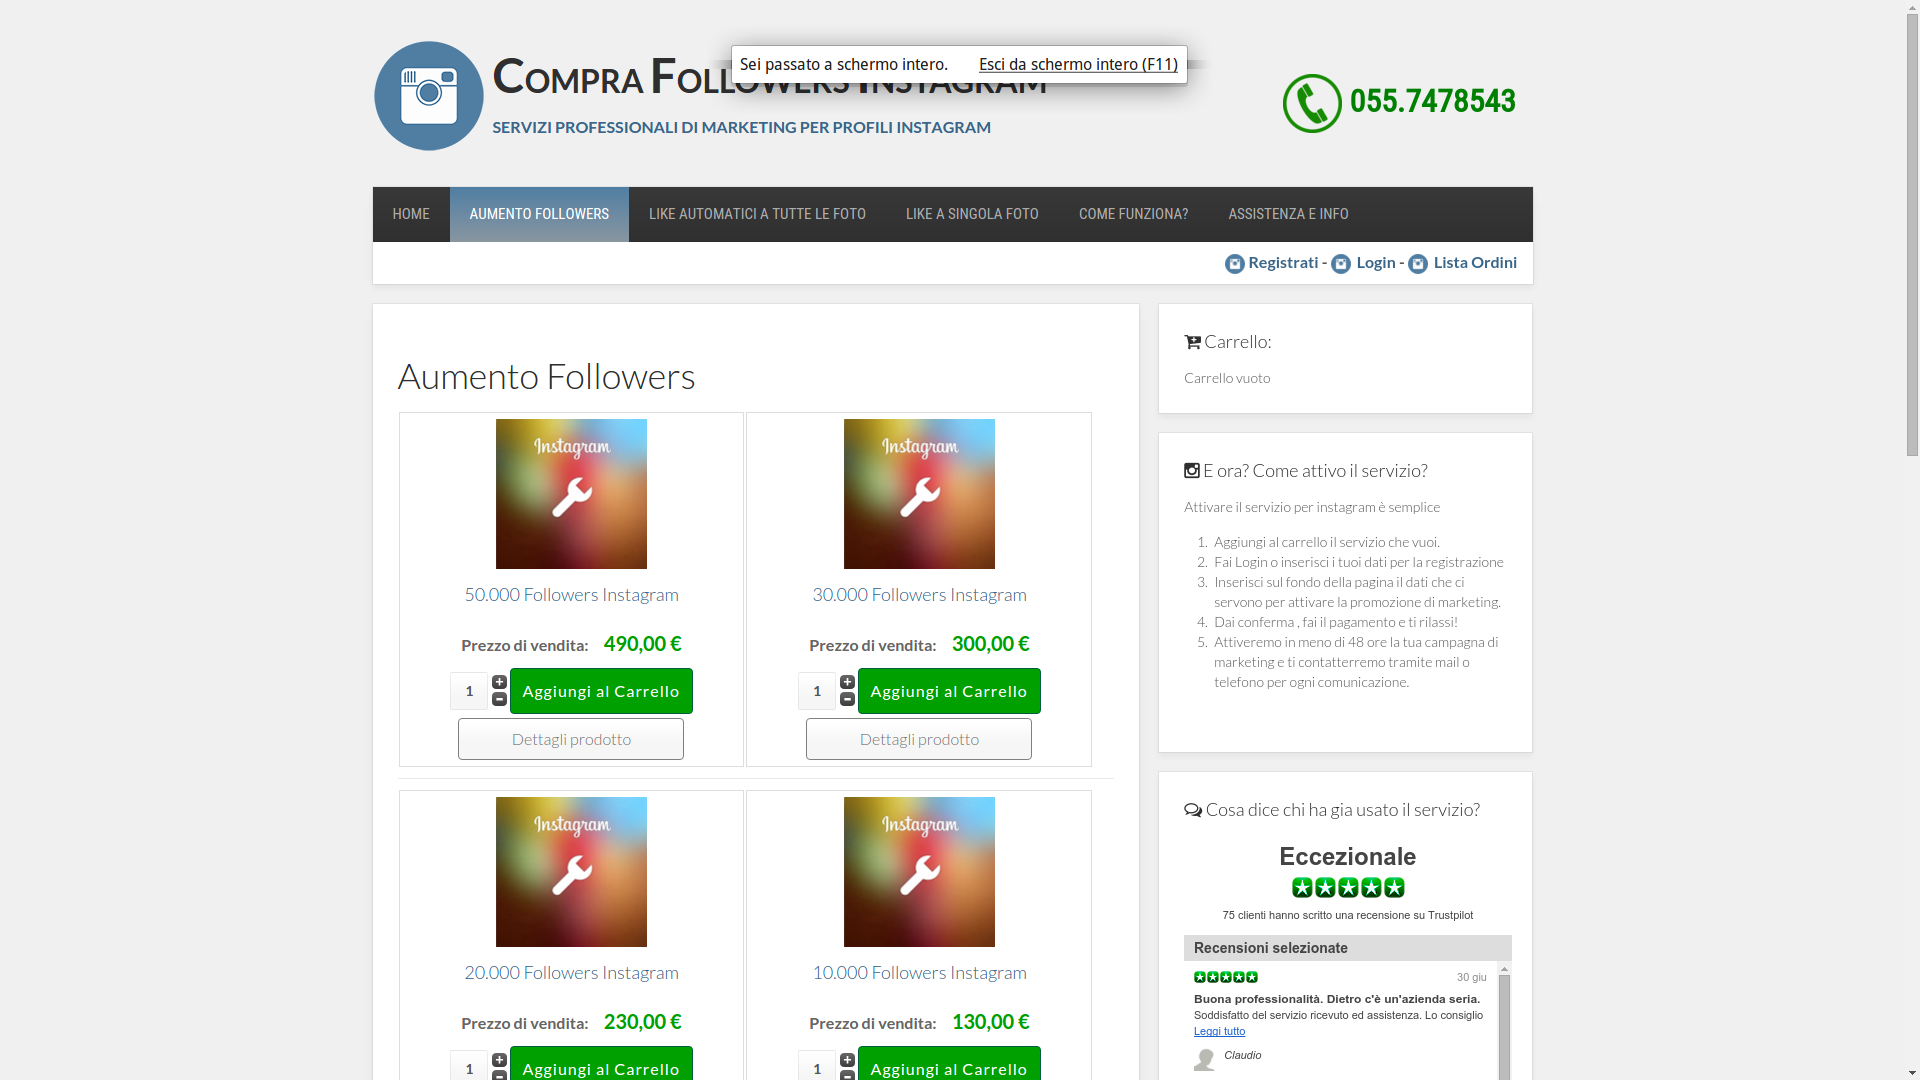Decrease quantity for 50.000 Followers with minus

[x=499, y=699]
